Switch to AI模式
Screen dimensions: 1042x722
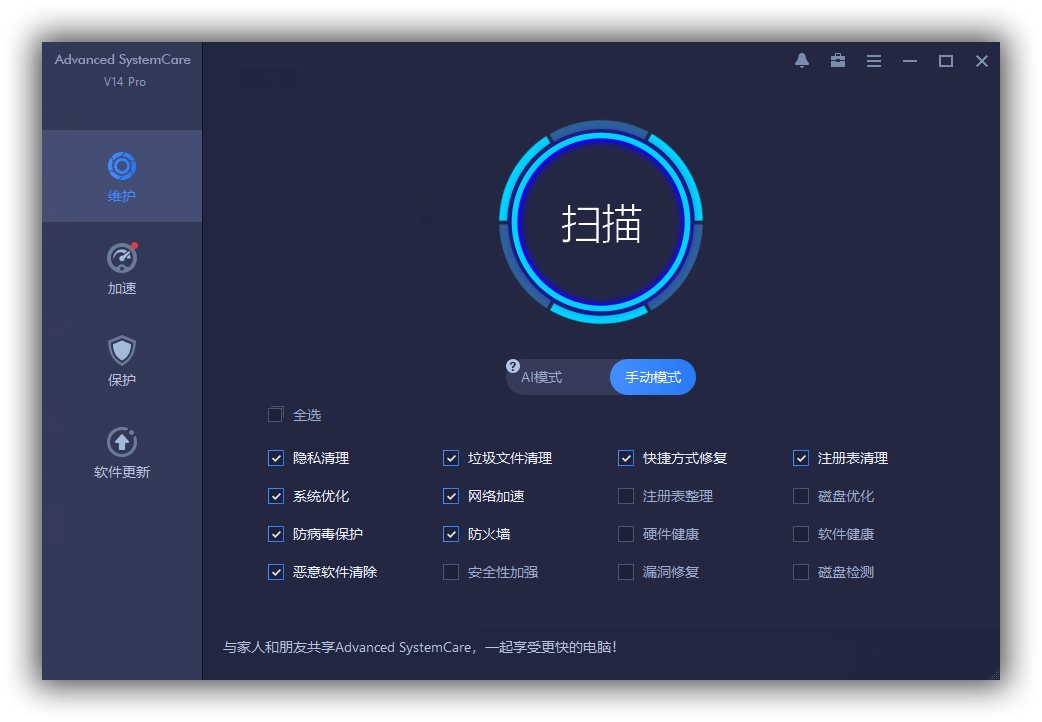click(541, 377)
